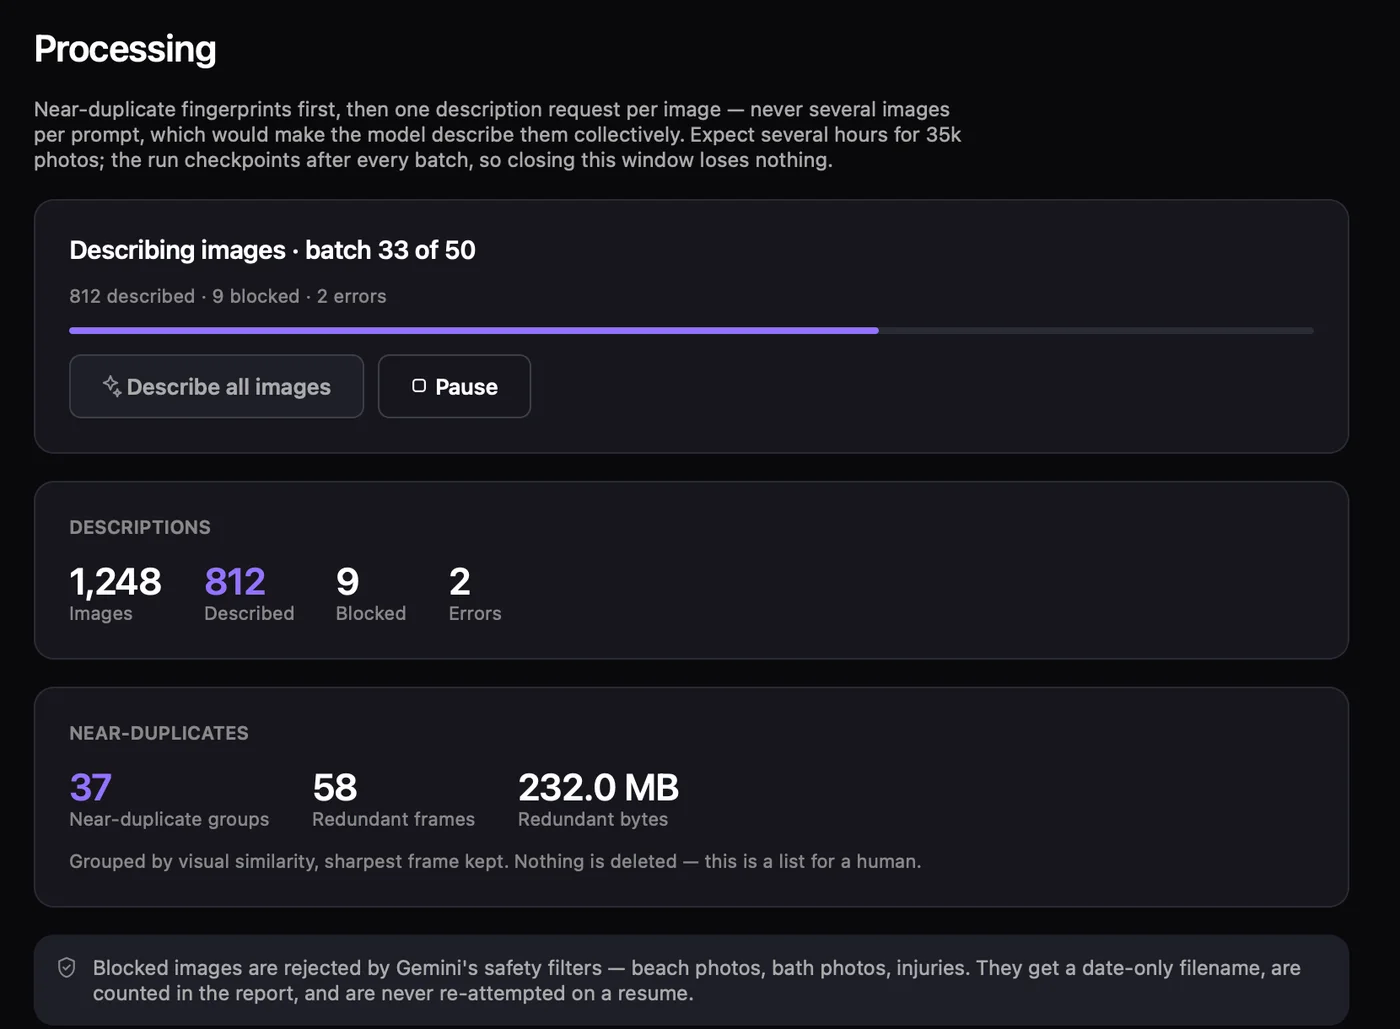Image resolution: width=1400 pixels, height=1029 pixels.
Task: Click the batch progress bar
Action: click(x=691, y=330)
